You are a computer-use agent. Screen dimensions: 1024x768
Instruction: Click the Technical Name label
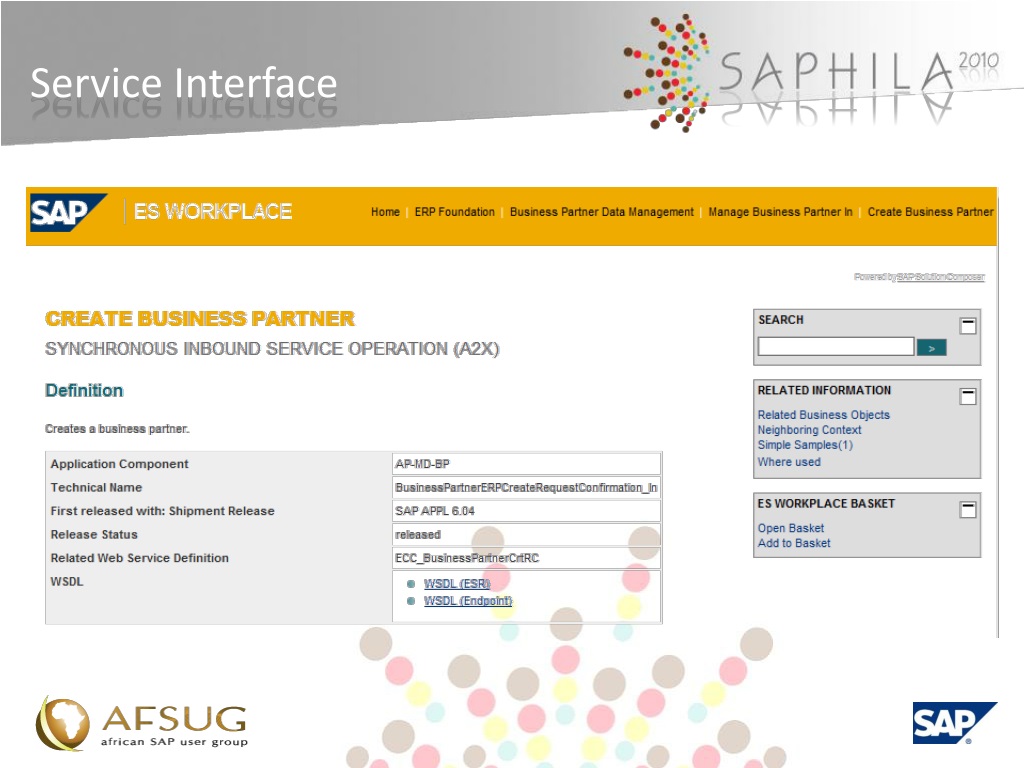[96, 487]
